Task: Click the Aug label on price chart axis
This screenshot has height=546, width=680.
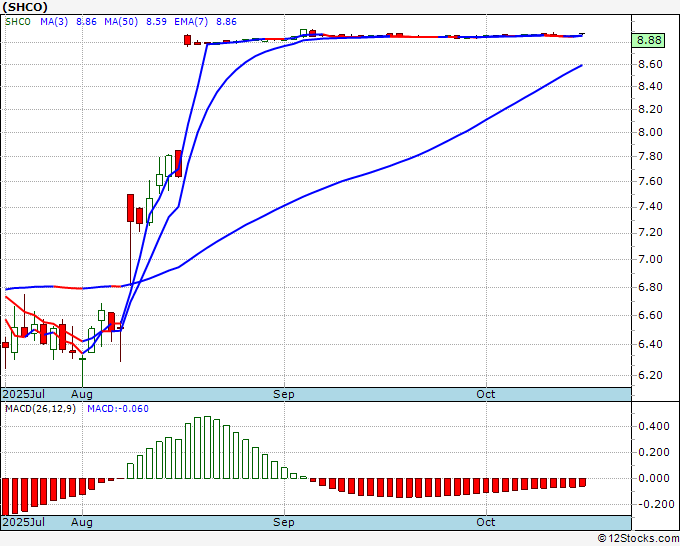Action: click(82, 394)
